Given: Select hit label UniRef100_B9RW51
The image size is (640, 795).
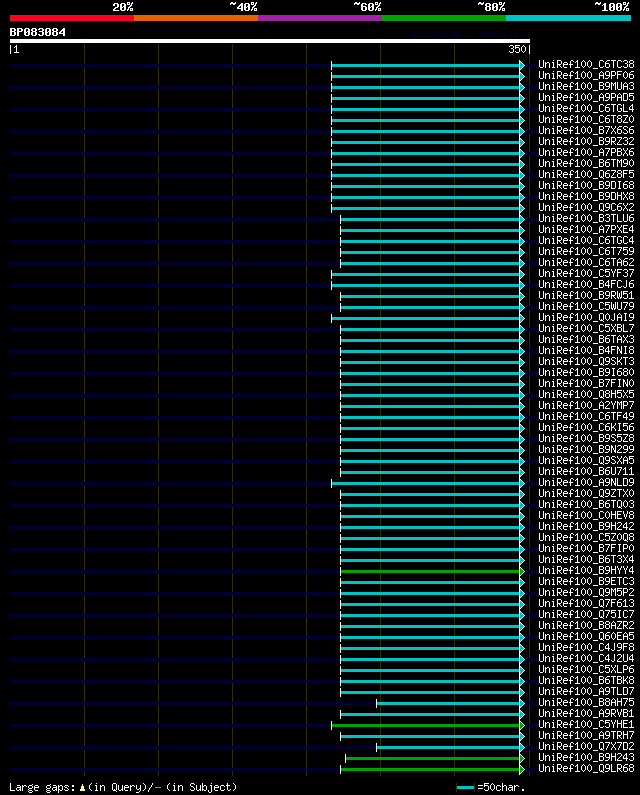Looking at the screenshot, I should [586, 295].
